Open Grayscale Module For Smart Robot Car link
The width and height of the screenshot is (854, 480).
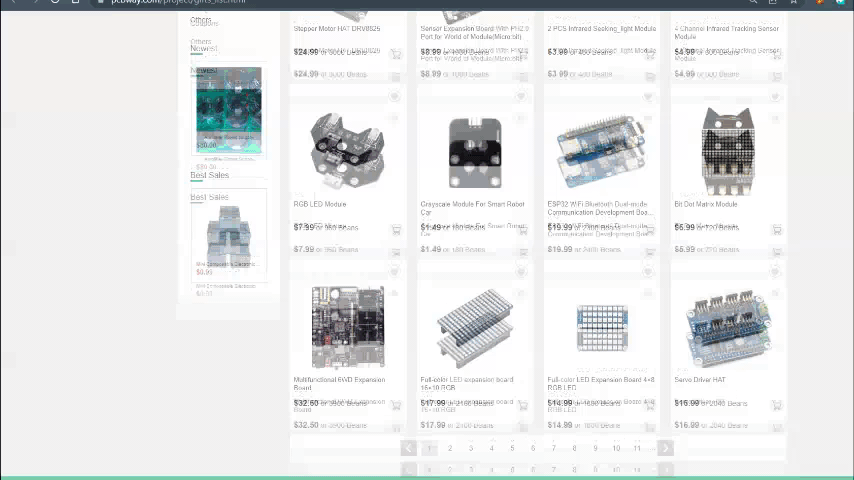pyautogui.click(x=472, y=208)
